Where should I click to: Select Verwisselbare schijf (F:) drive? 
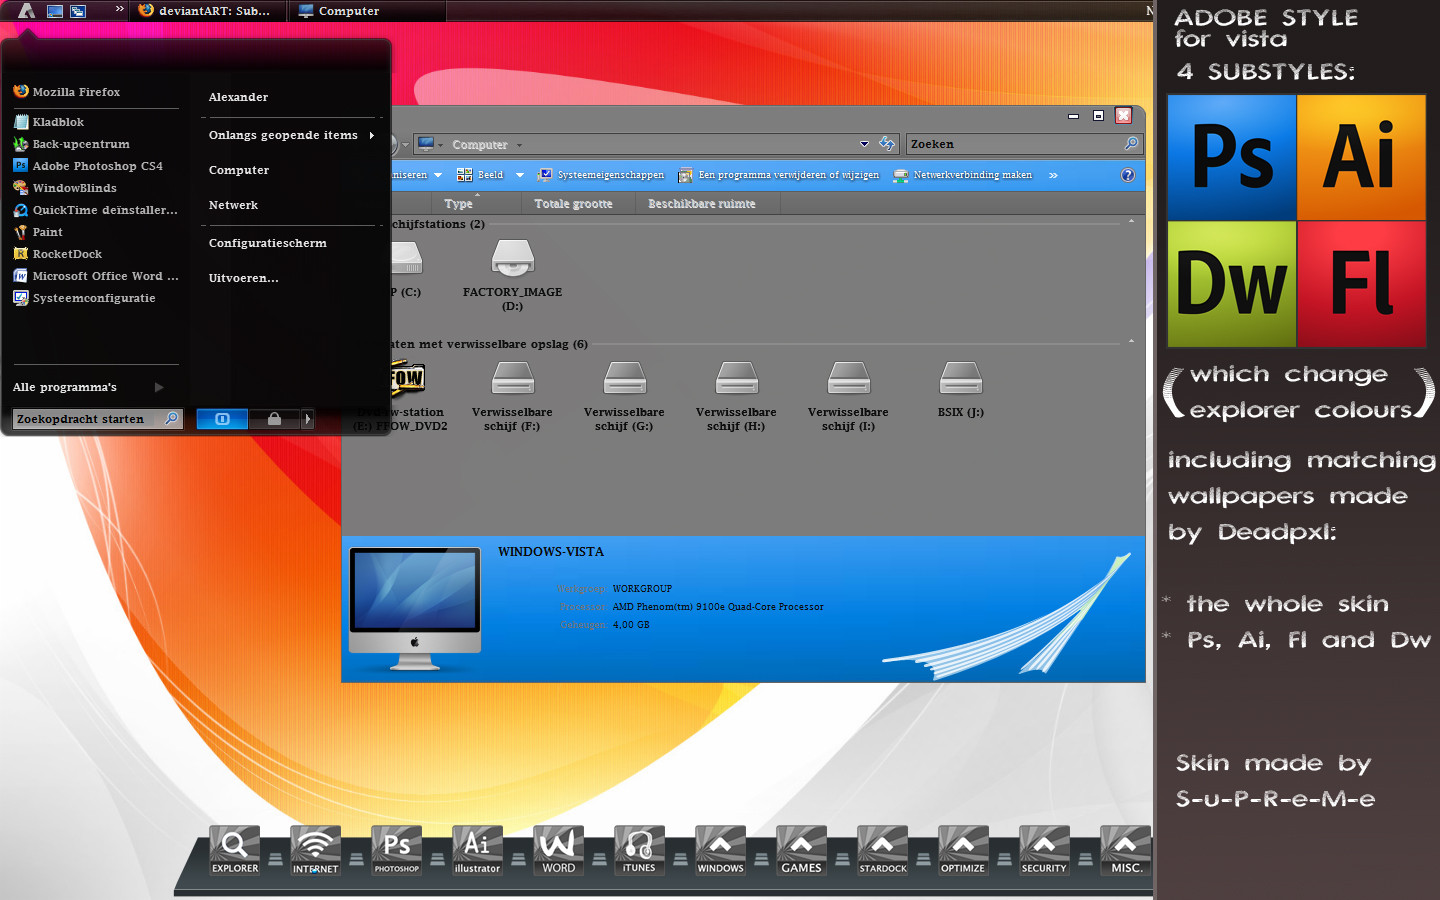coord(512,396)
